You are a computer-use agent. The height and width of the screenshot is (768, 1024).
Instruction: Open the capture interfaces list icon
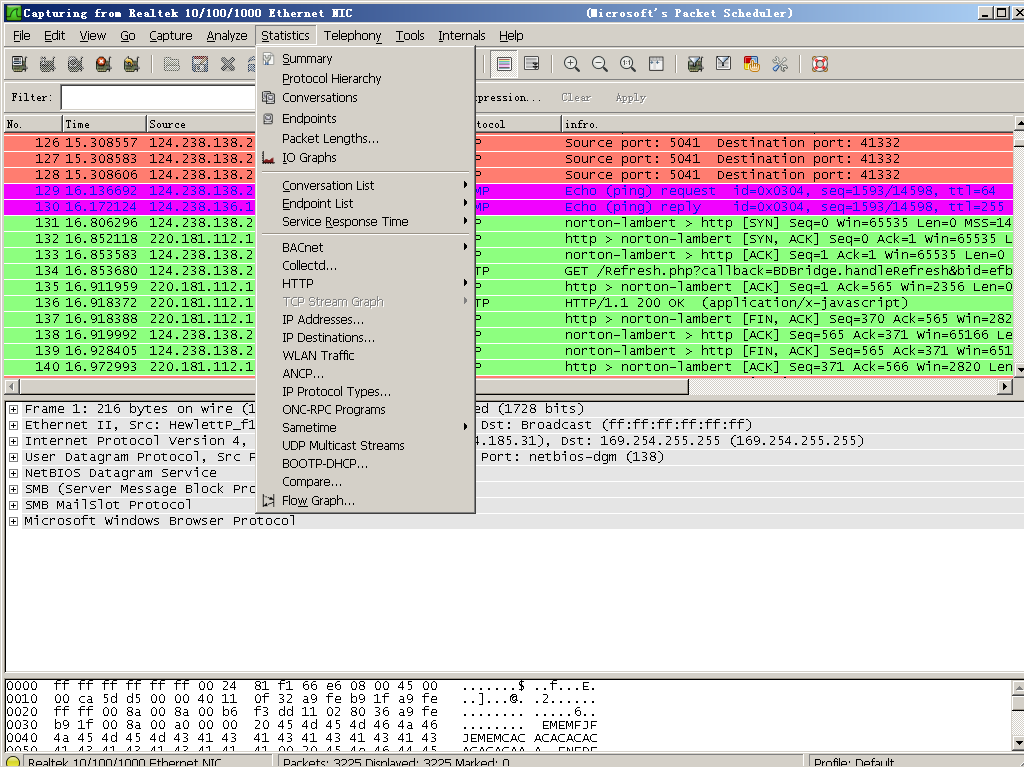click(20, 64)
